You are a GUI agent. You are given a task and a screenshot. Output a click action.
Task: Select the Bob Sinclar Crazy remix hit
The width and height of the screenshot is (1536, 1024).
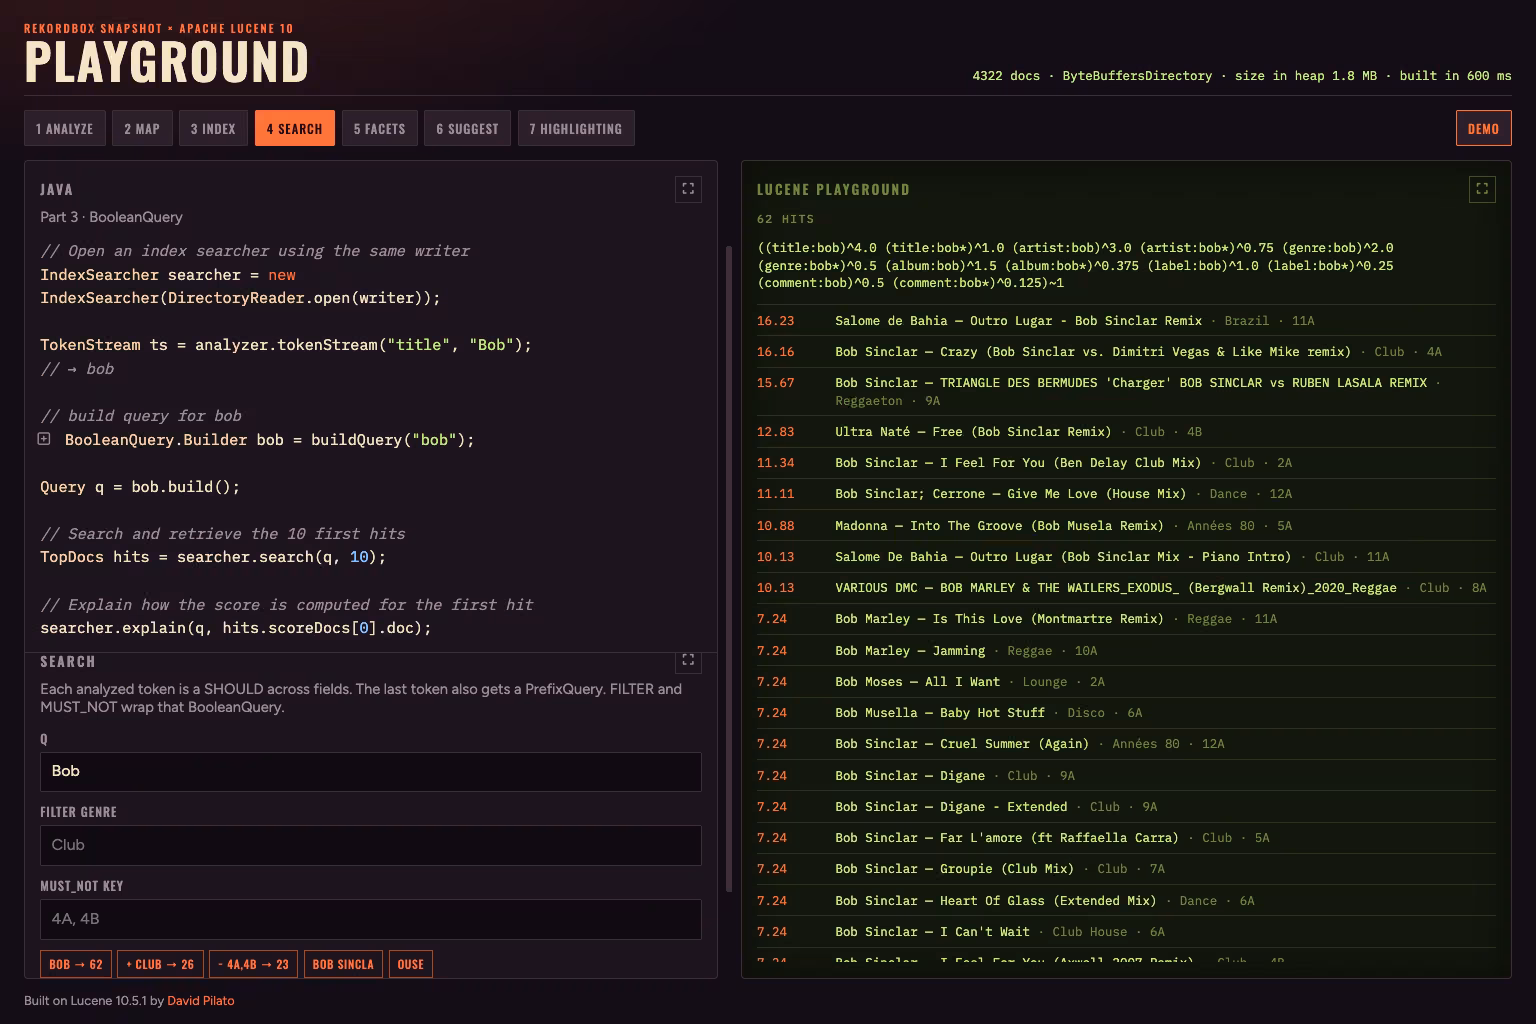click(1126, 352)
